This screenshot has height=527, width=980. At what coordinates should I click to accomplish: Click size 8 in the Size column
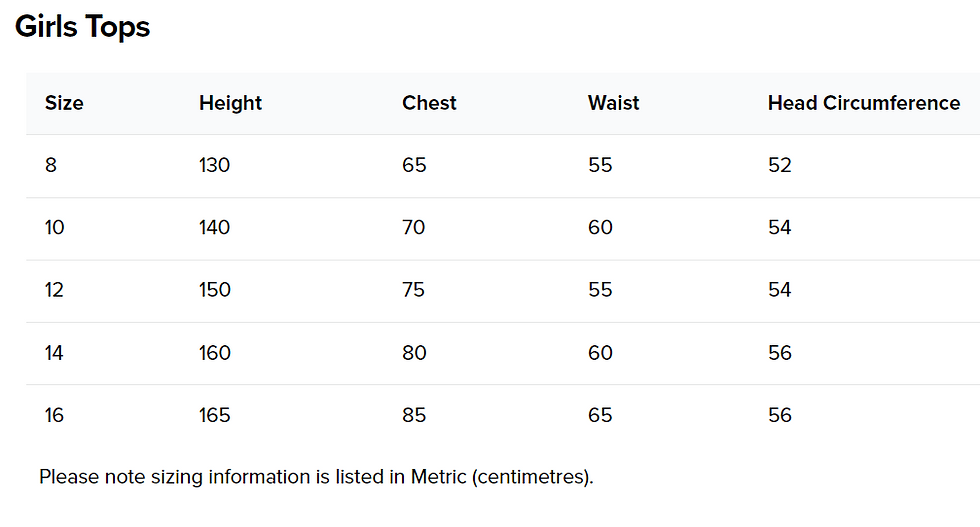click(51, 165)
